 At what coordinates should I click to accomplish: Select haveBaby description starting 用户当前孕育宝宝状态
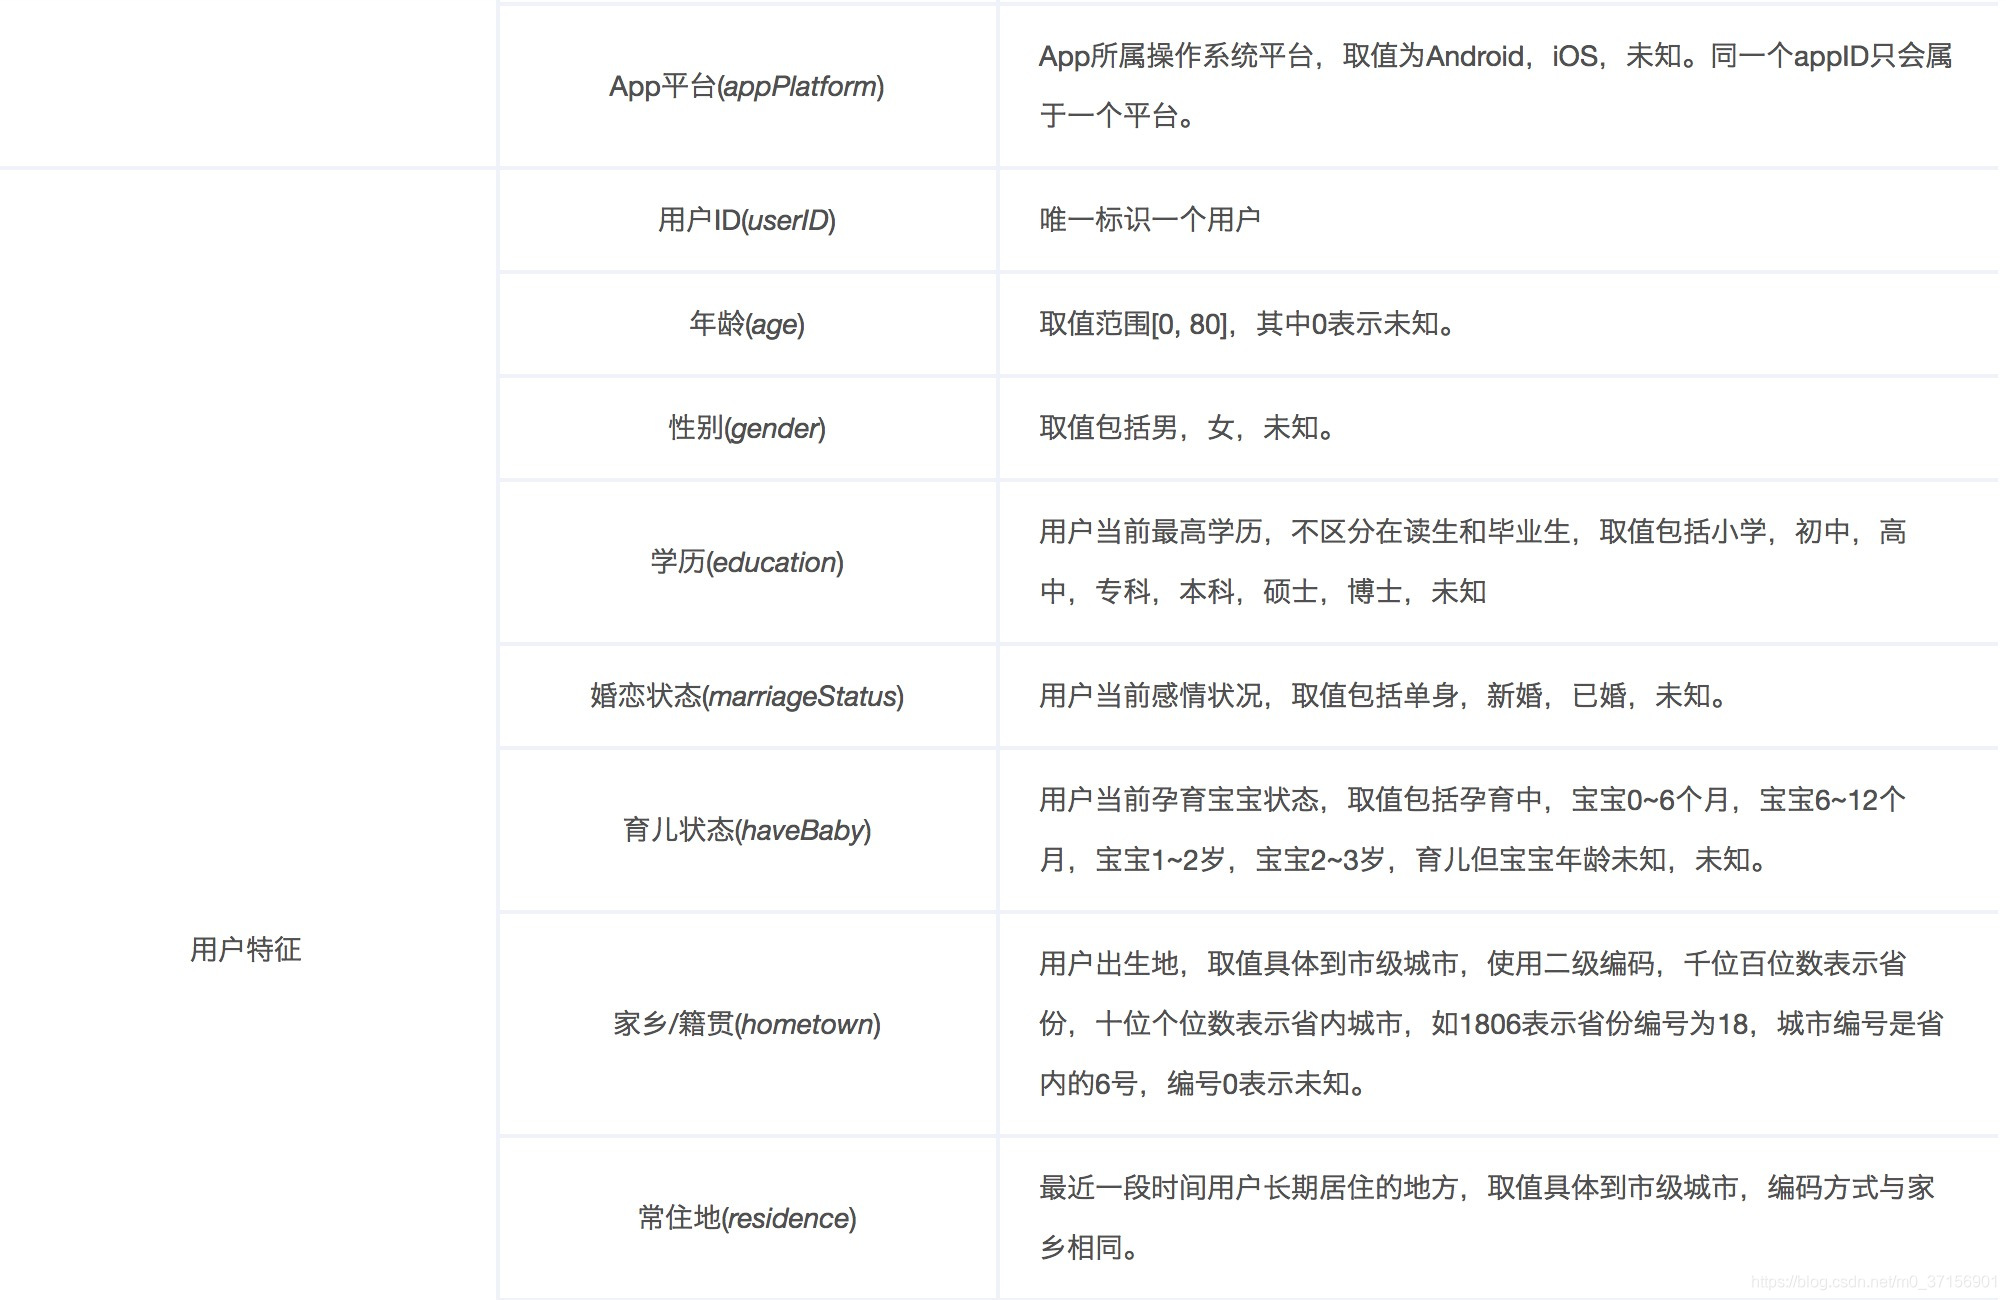1473,830
